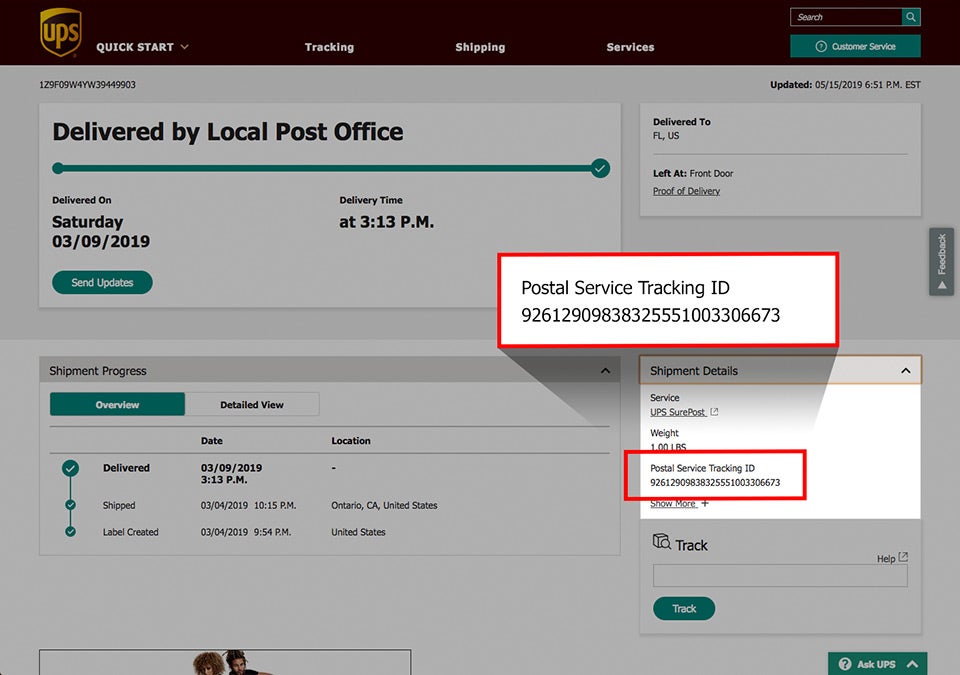Open the Feedback side tab

point(942,262)
